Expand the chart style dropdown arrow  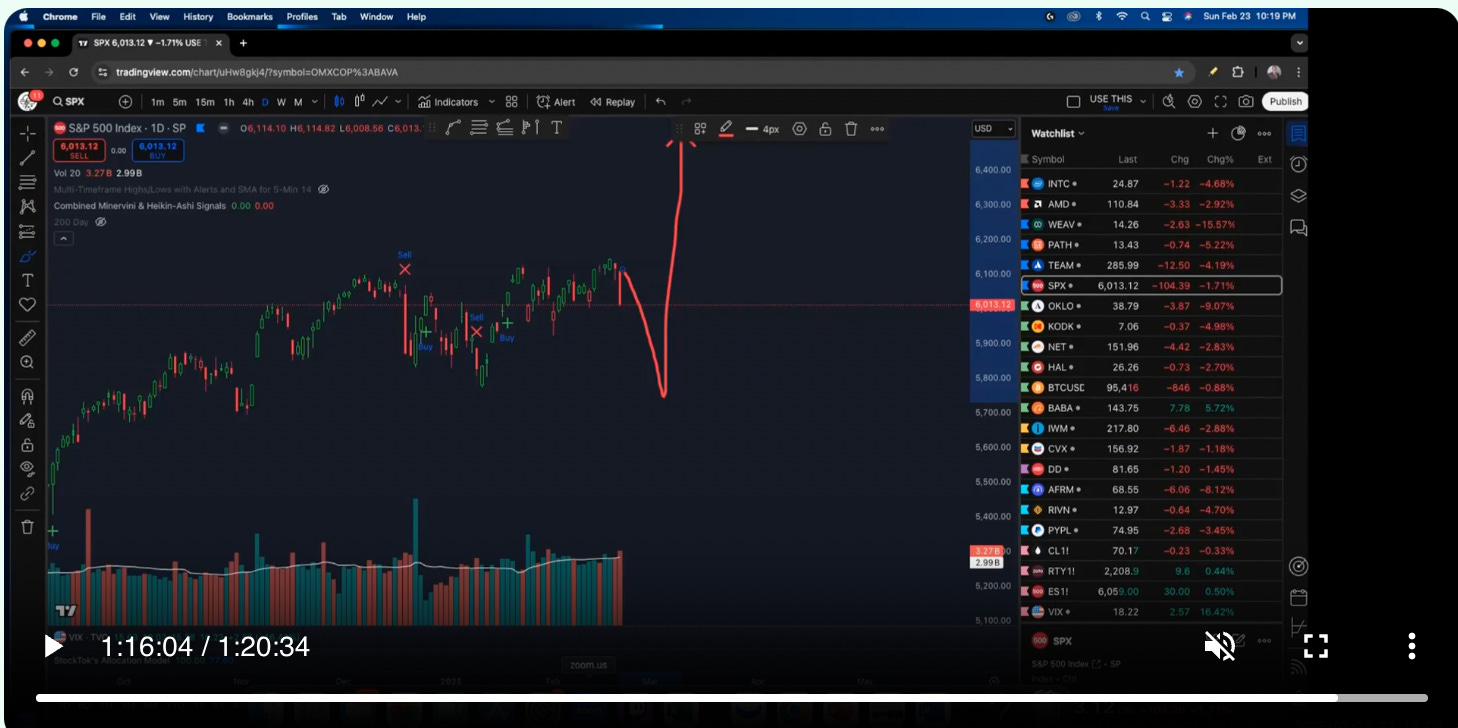[x=398, y=102]
